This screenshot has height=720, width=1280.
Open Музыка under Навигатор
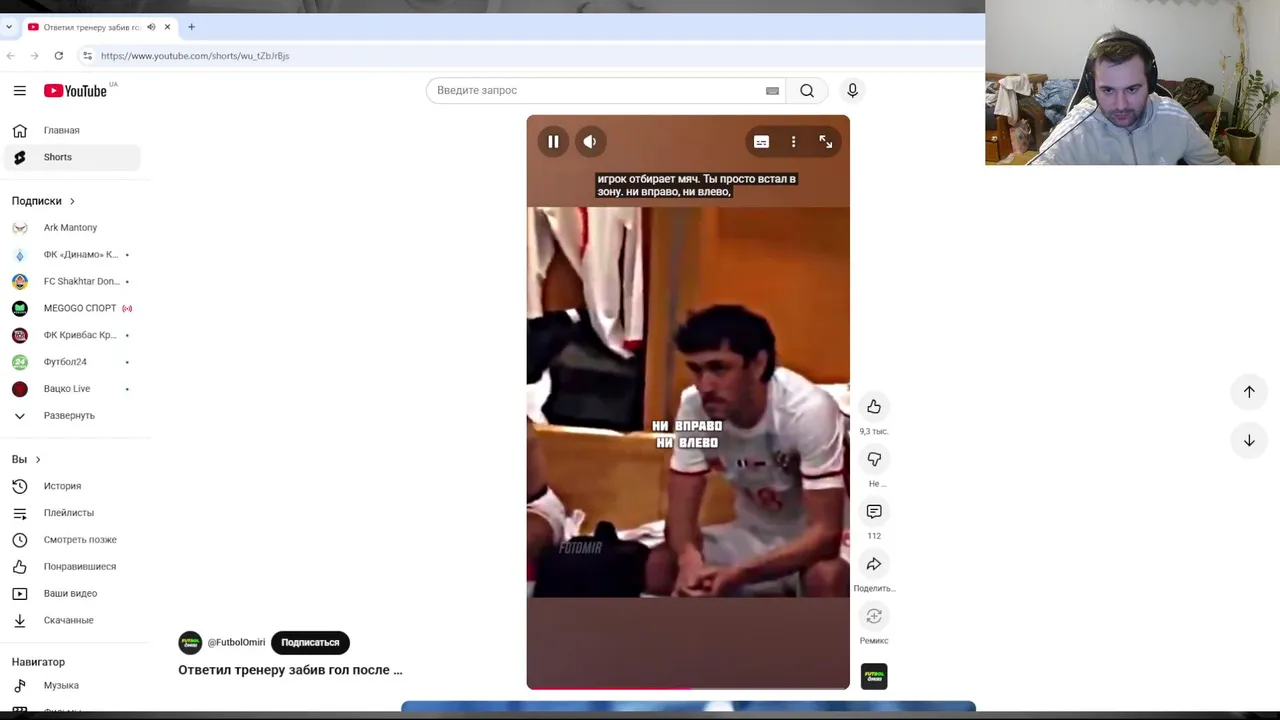pyautogui.click(x=72, y=685)
